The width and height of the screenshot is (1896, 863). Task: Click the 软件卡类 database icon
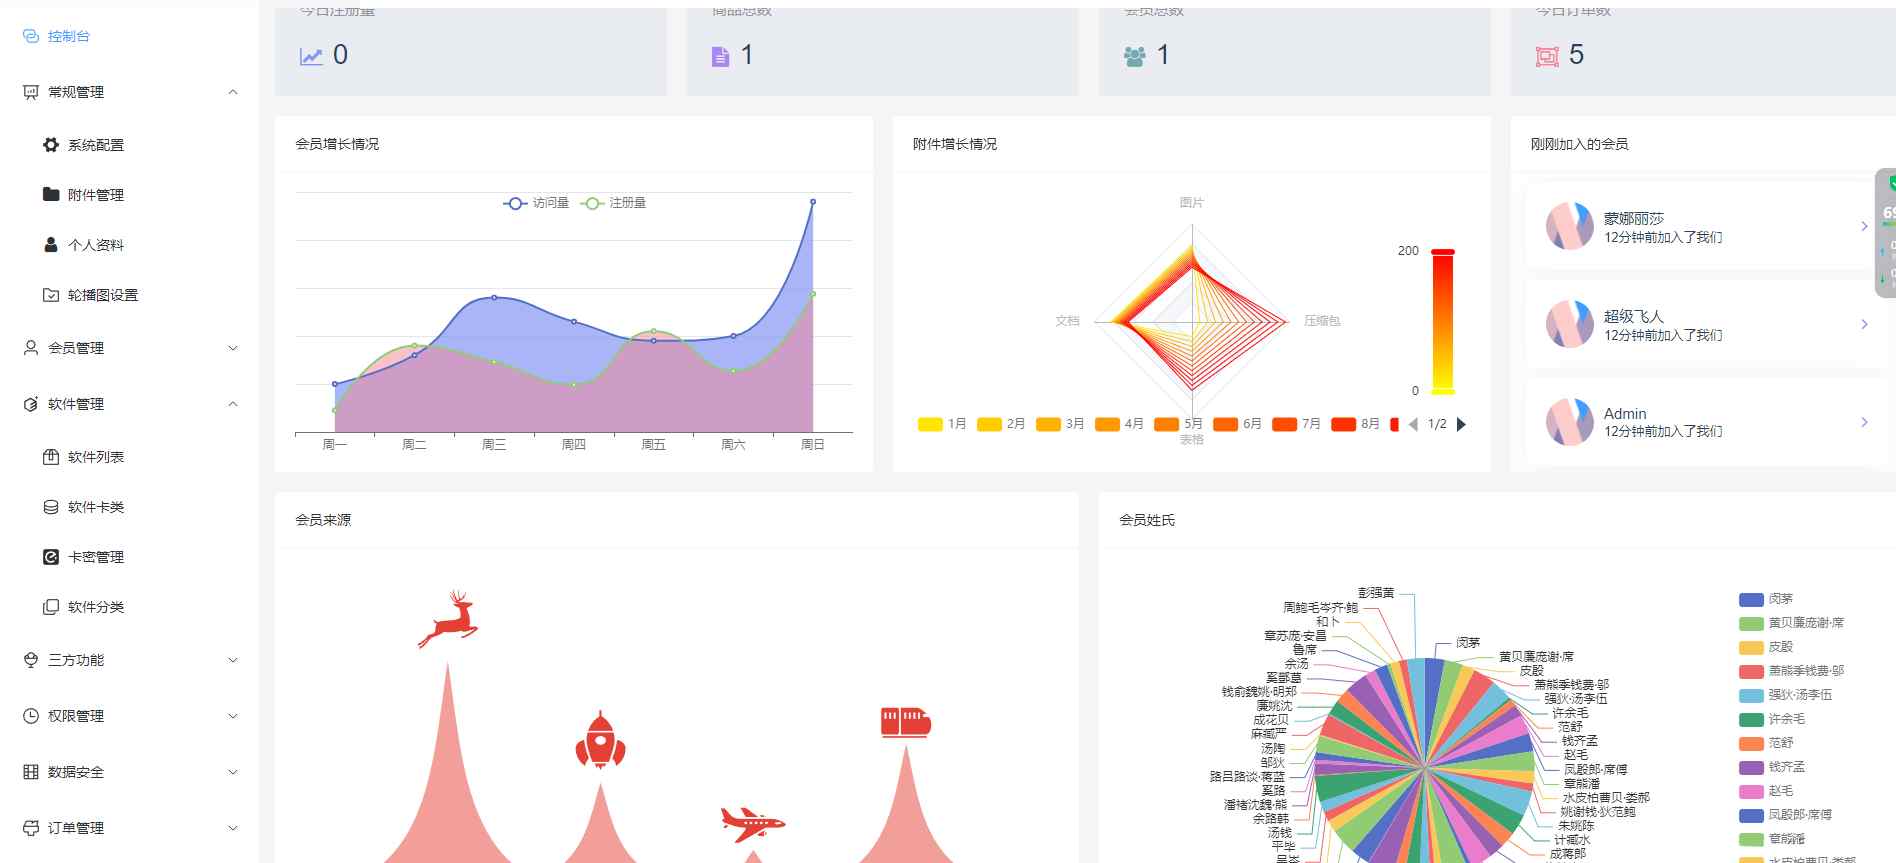pyautogui.click(x=51, y=507)
